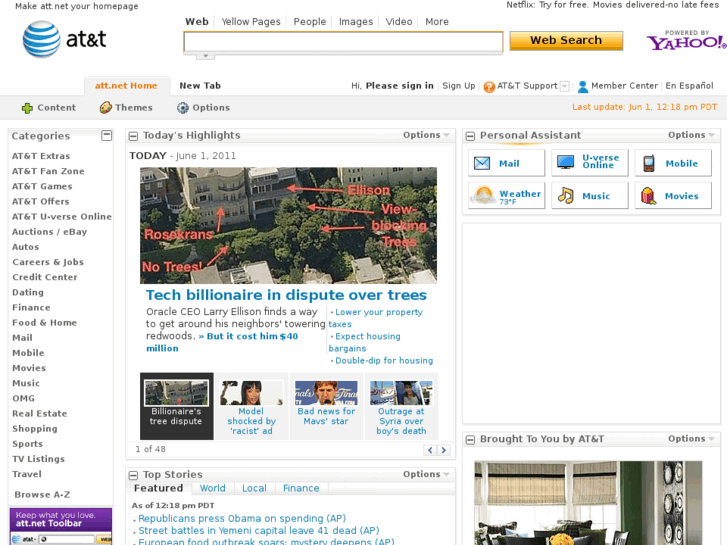Open TV Listings category
This screenshot has height=545, width=727.
pyautogui.click(x=38, y=459)
